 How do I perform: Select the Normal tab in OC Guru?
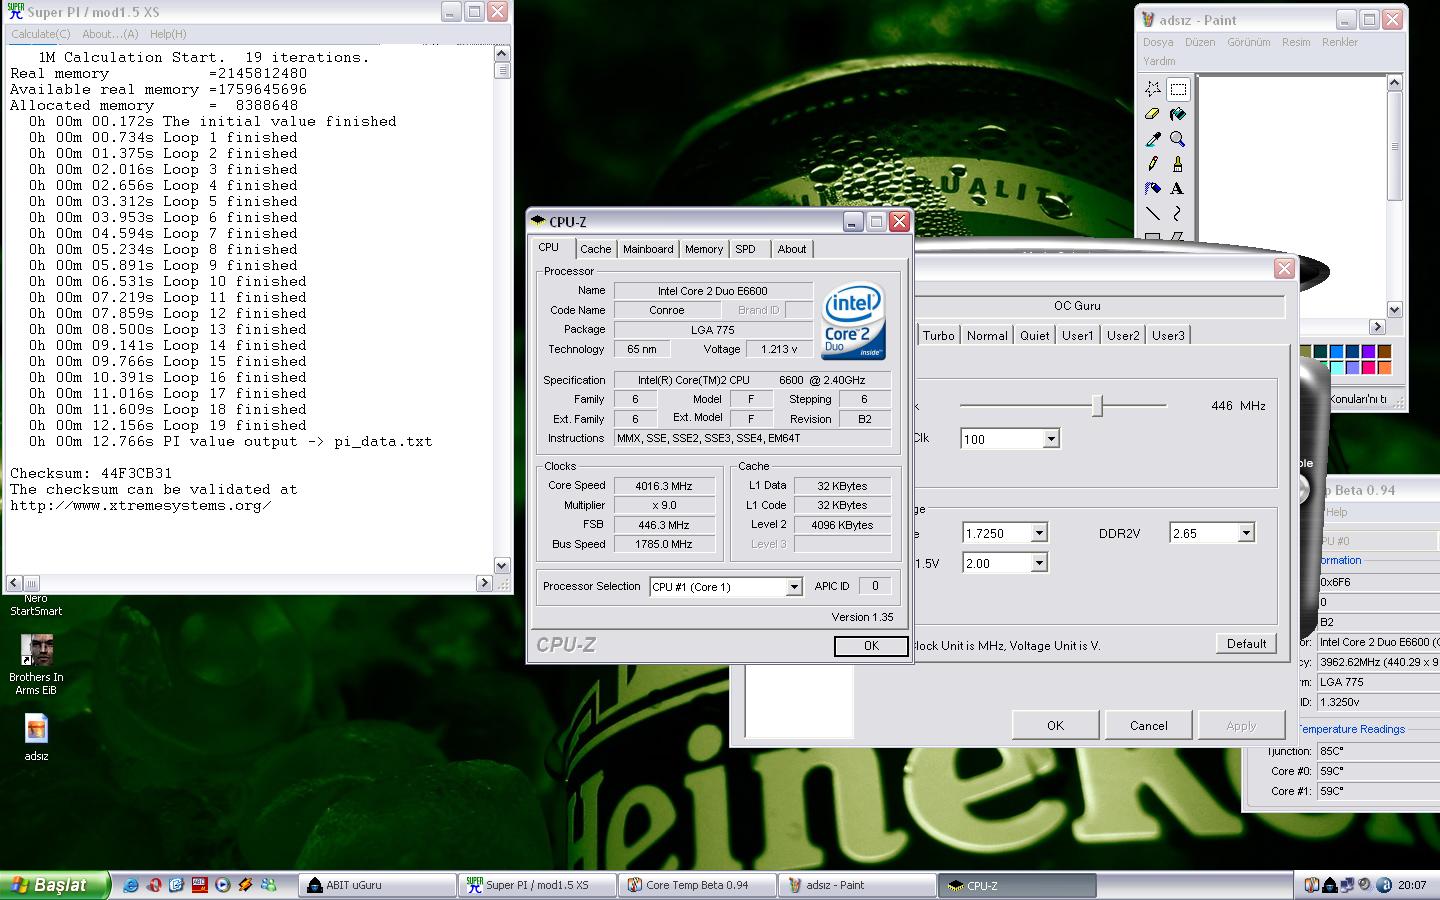point(987,336)
